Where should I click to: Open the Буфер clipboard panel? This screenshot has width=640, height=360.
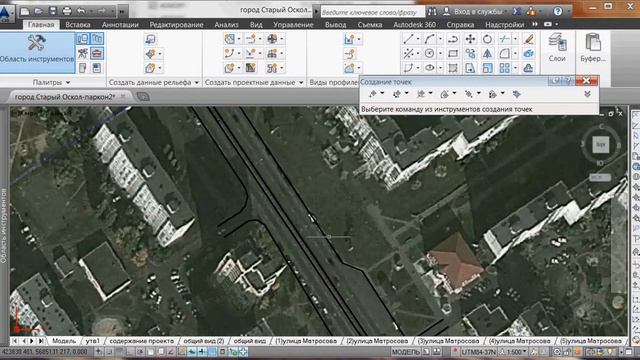click(x=593, y=48)
